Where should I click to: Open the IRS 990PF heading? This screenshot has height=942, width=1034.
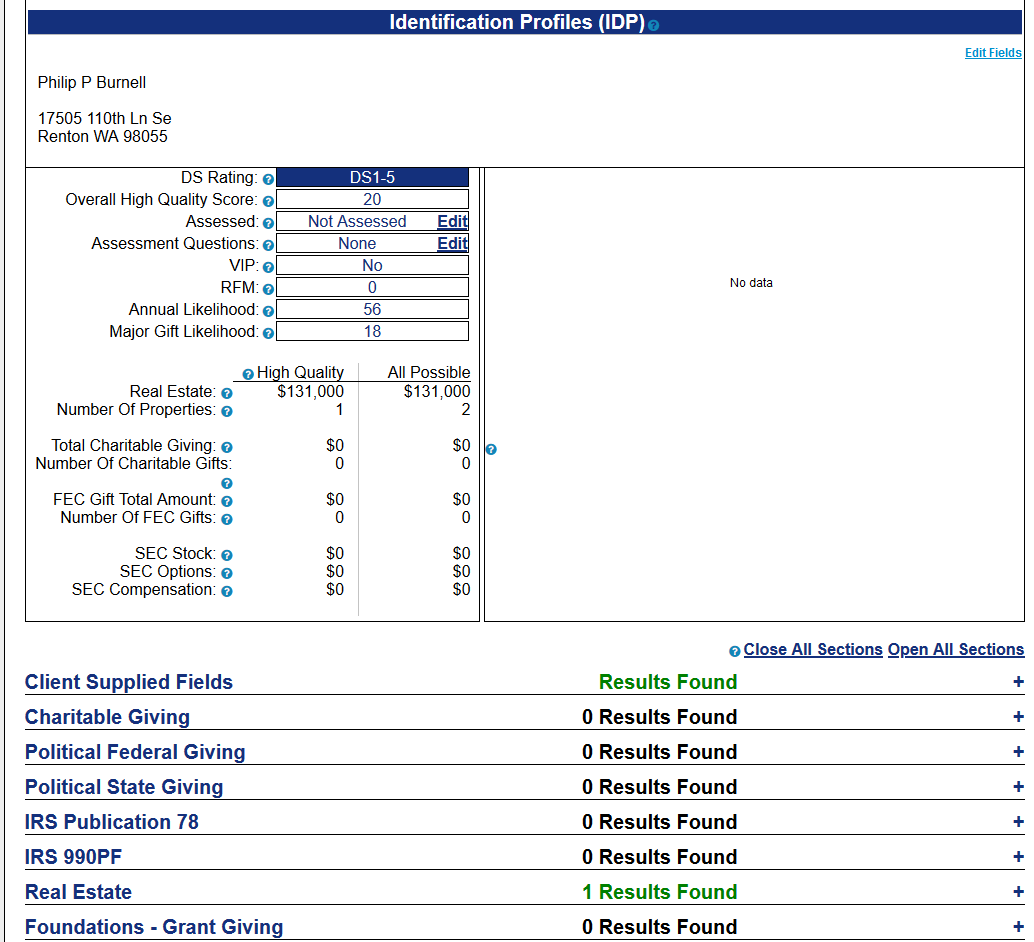pos(73,857)
